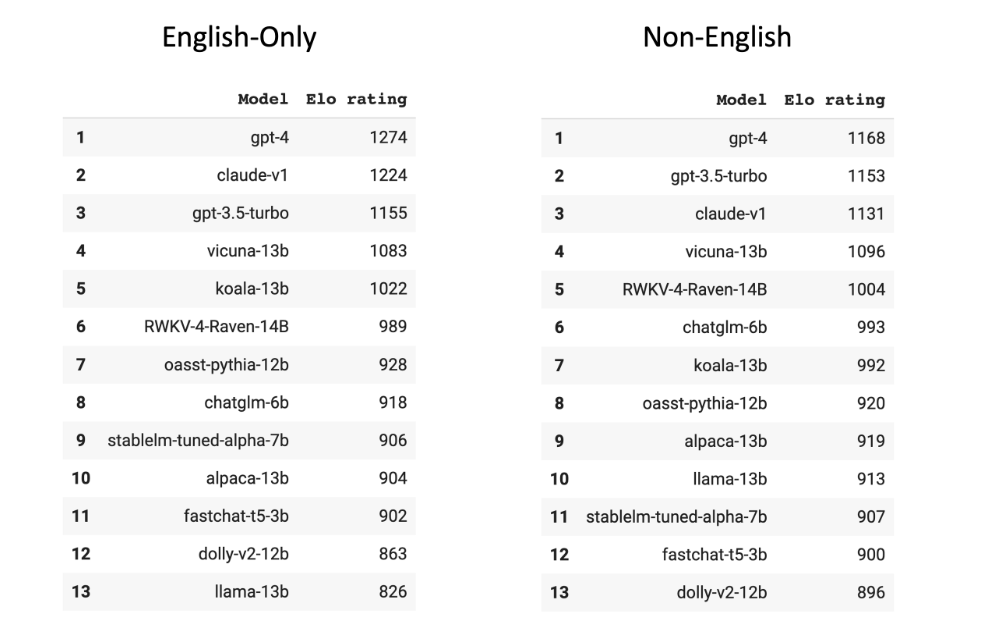Click the Non-English table title
This screenshot has width=994, height=630.
click(x=716, y=38)
